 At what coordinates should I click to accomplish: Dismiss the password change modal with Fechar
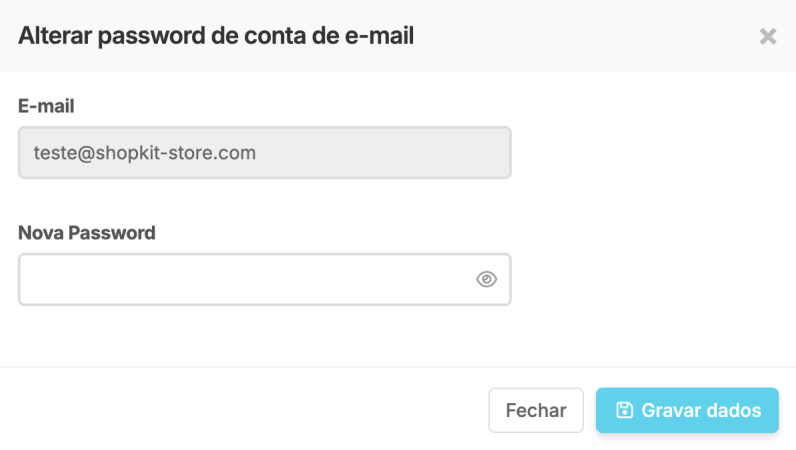click(536, 410)
